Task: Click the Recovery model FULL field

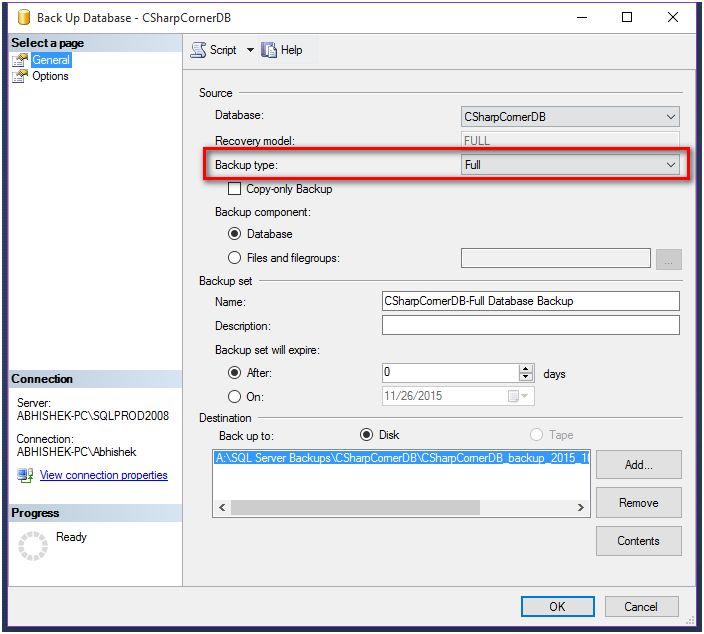Action: [570, 141]
